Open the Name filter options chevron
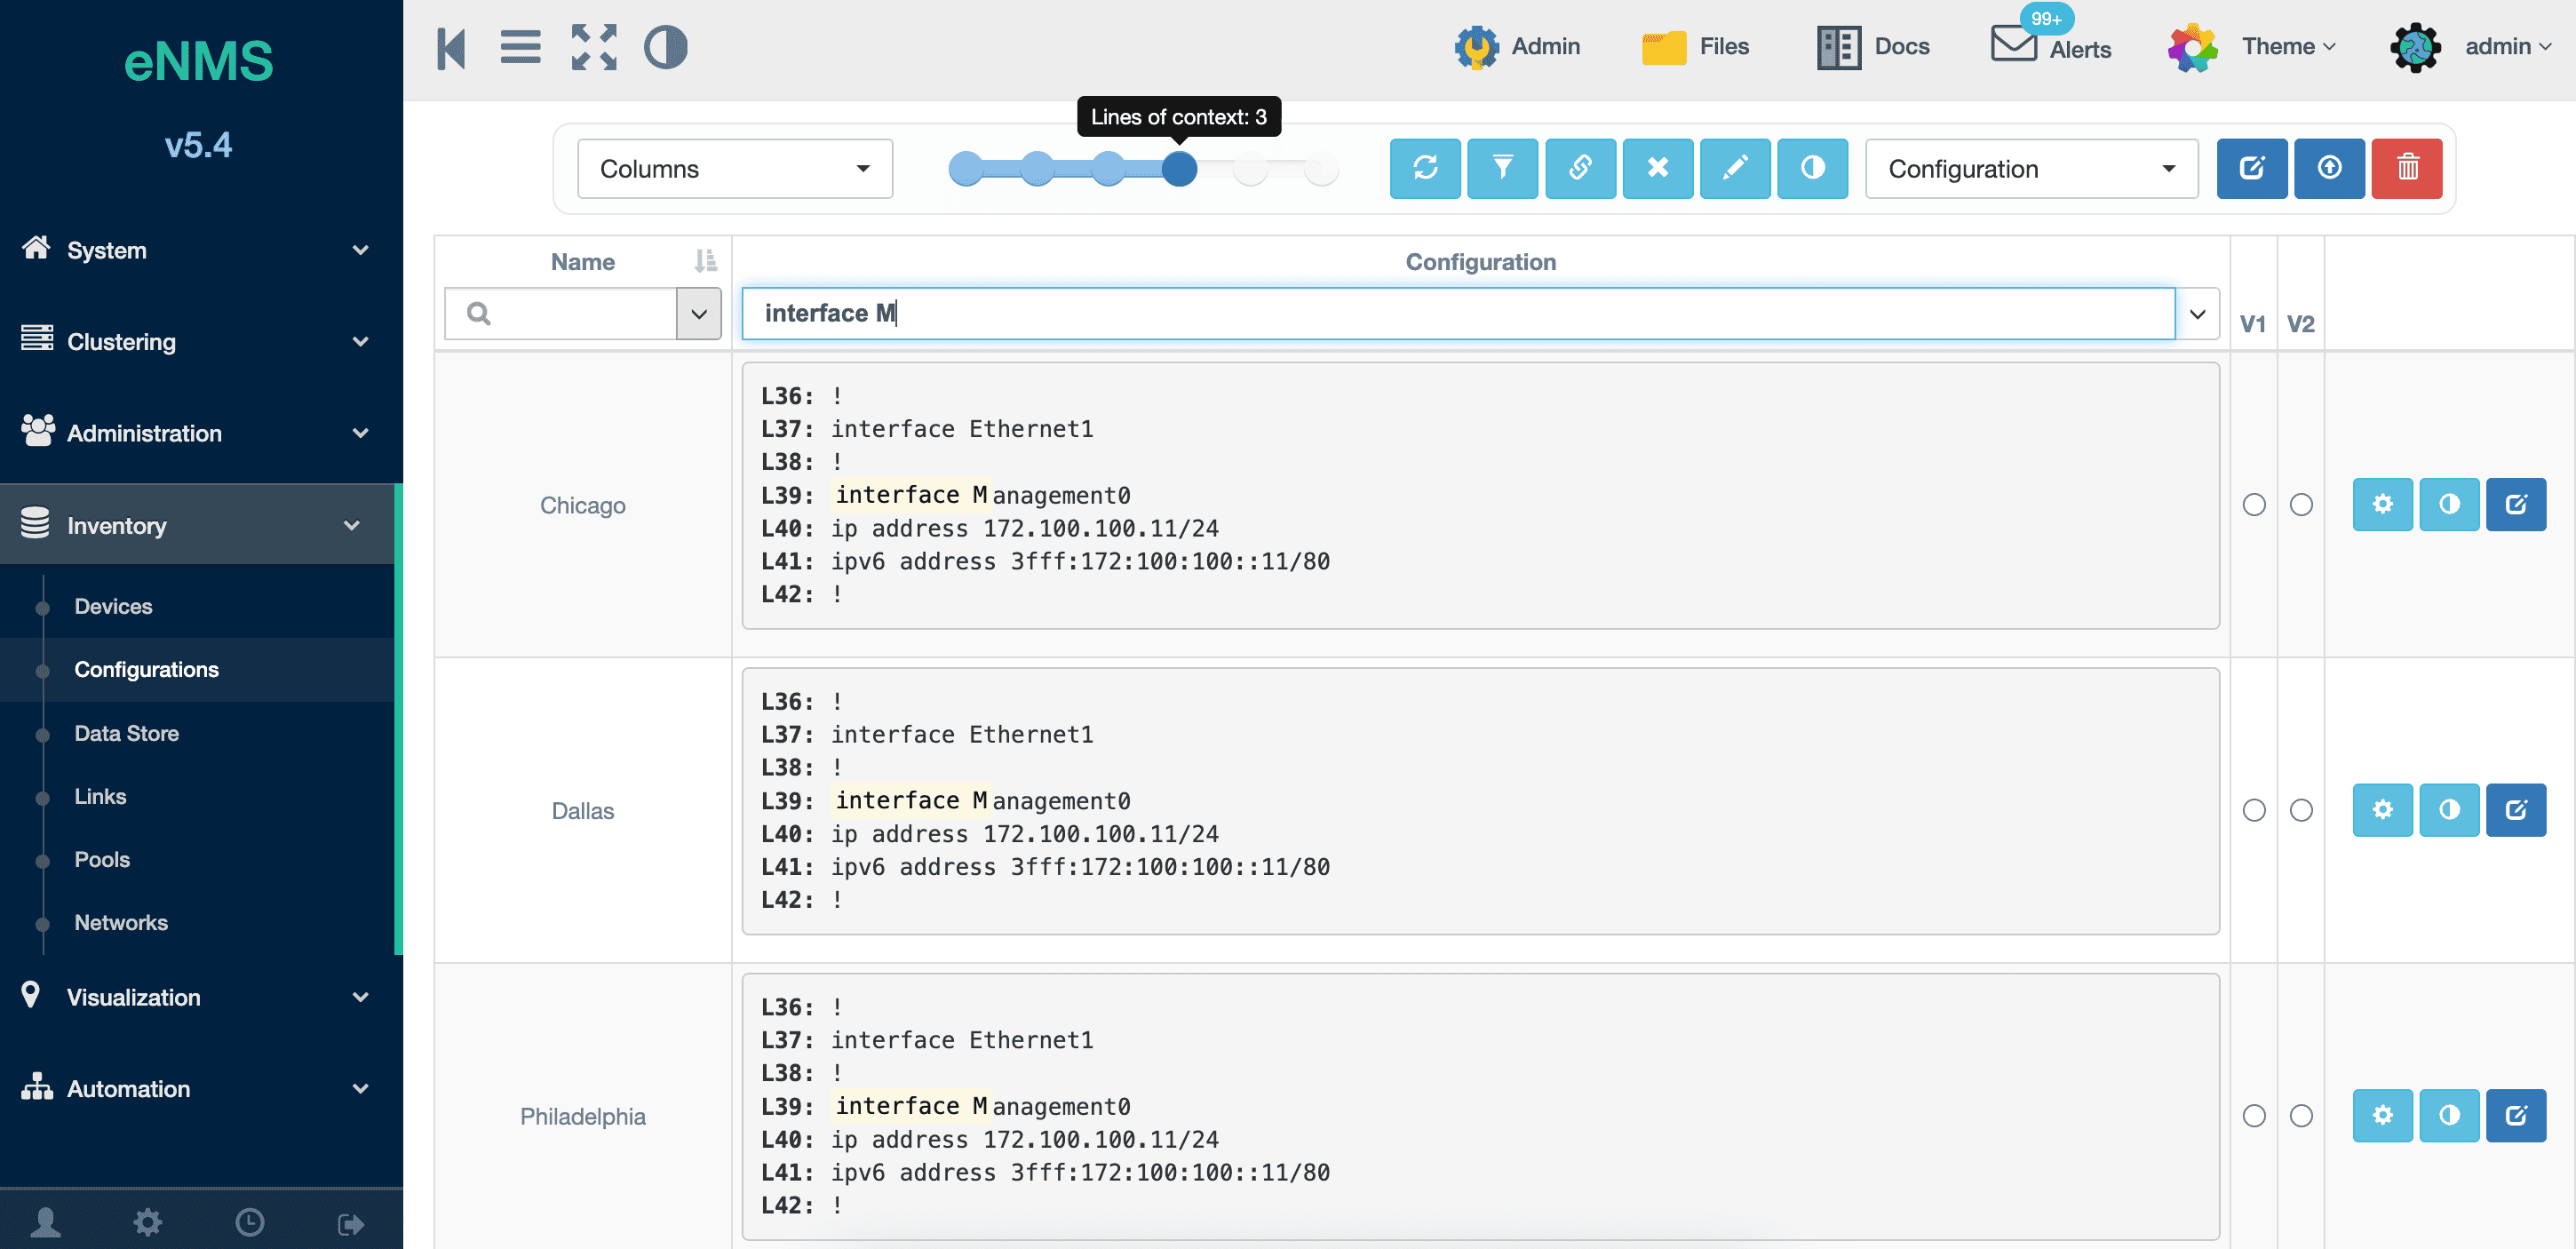The height and width of the screenshot is (1249, 2576). point(699,313)
